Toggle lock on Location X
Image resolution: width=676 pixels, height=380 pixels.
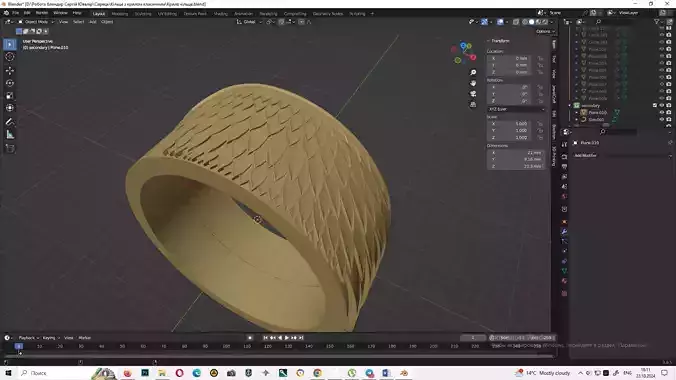540,58
